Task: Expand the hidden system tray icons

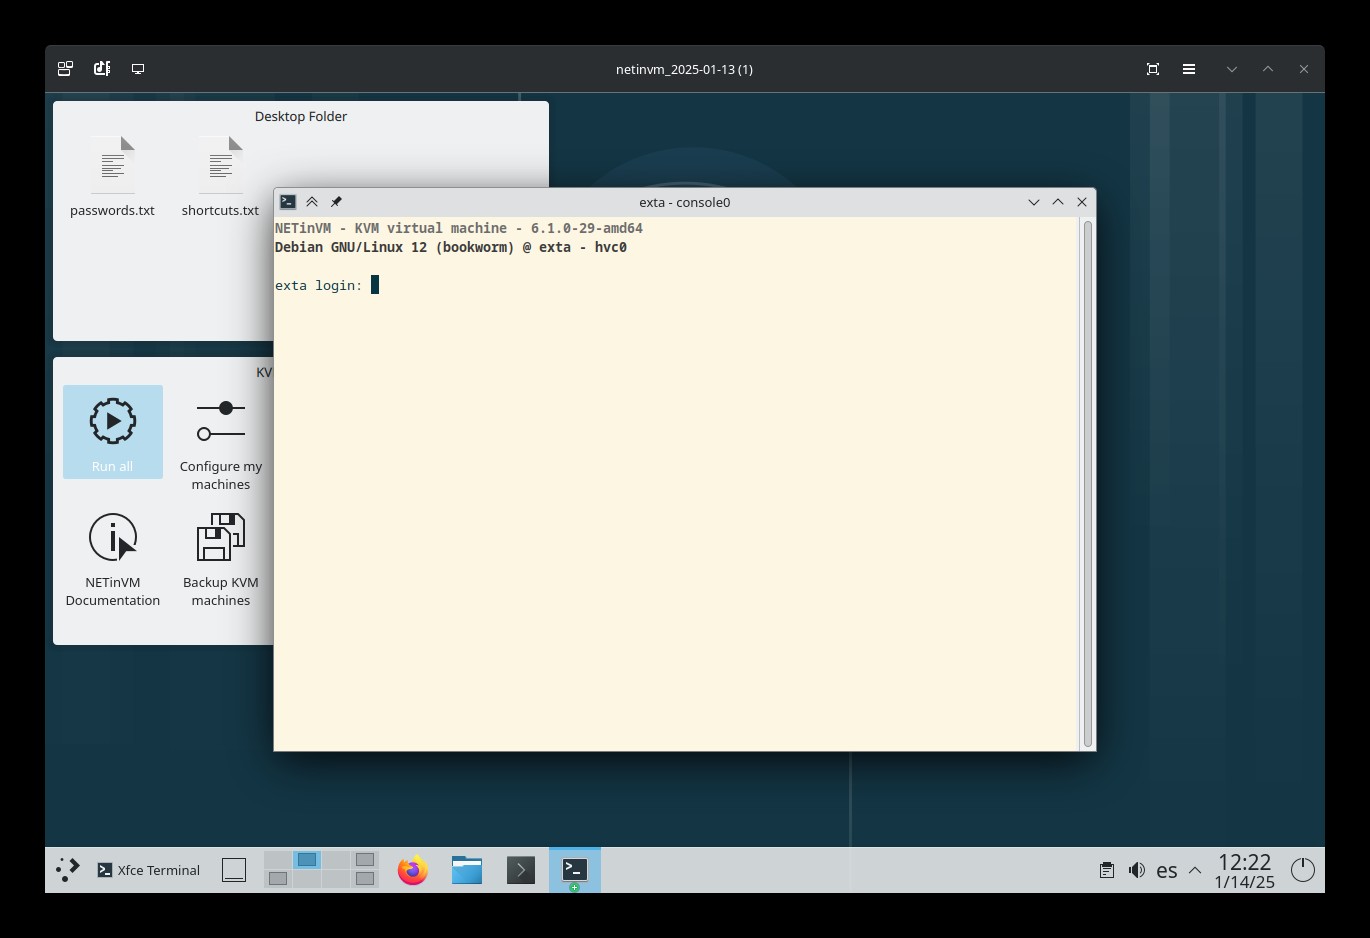Action: click(1195, 870)
